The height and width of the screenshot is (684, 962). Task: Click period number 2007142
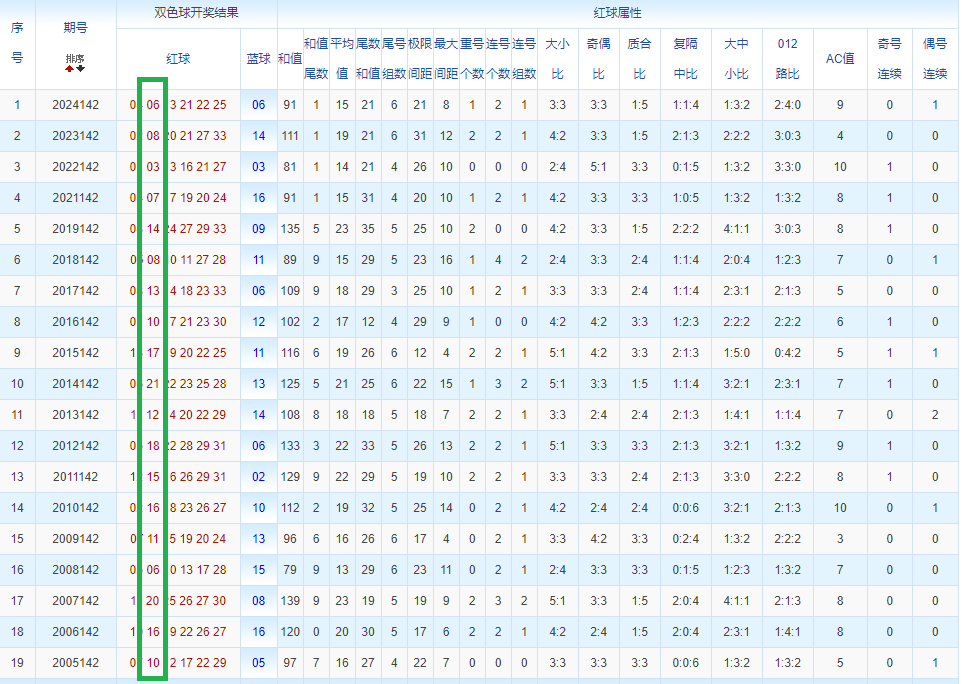[75, 601]
